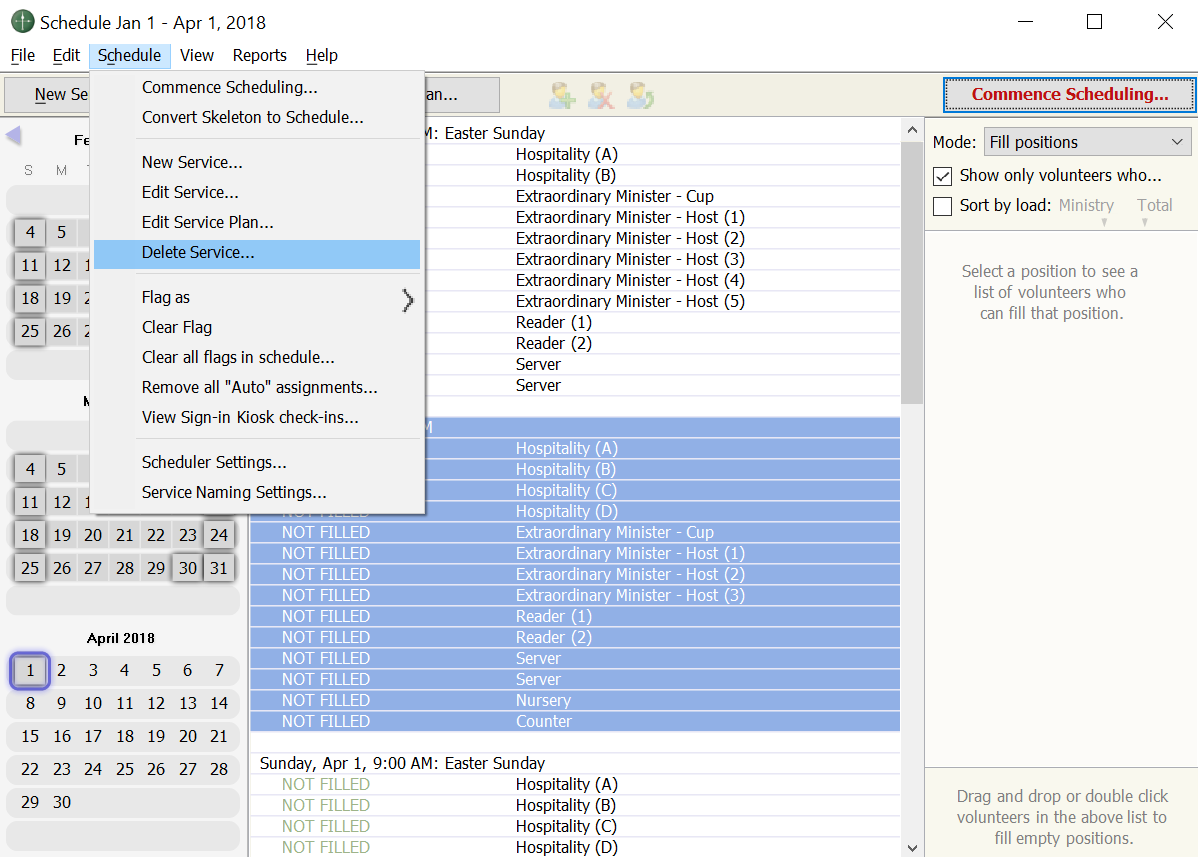
Task: Select Scheduler Settings... menu entry
Action: click(x=214, y=463)
